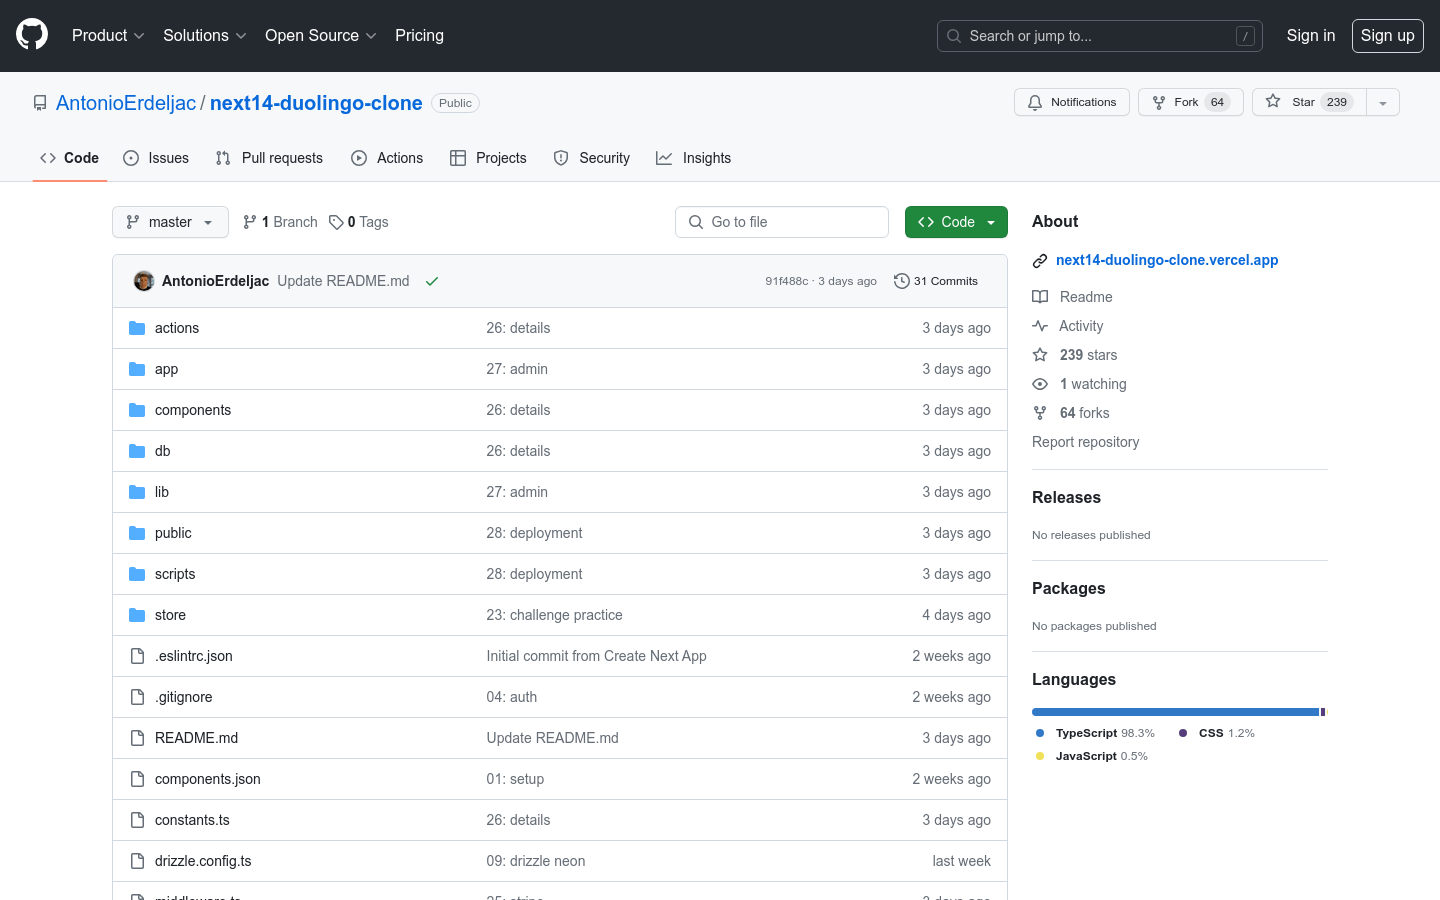Open the AntonioErdeljac owner link
Viewport: 1440px width, 900px height.
click(126, 103)
